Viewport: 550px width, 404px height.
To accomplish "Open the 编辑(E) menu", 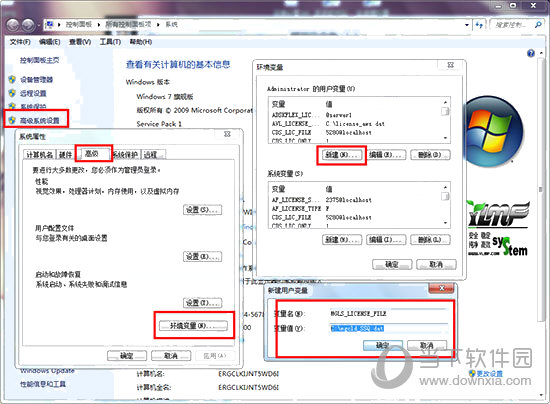I will (x=49, y=42).
